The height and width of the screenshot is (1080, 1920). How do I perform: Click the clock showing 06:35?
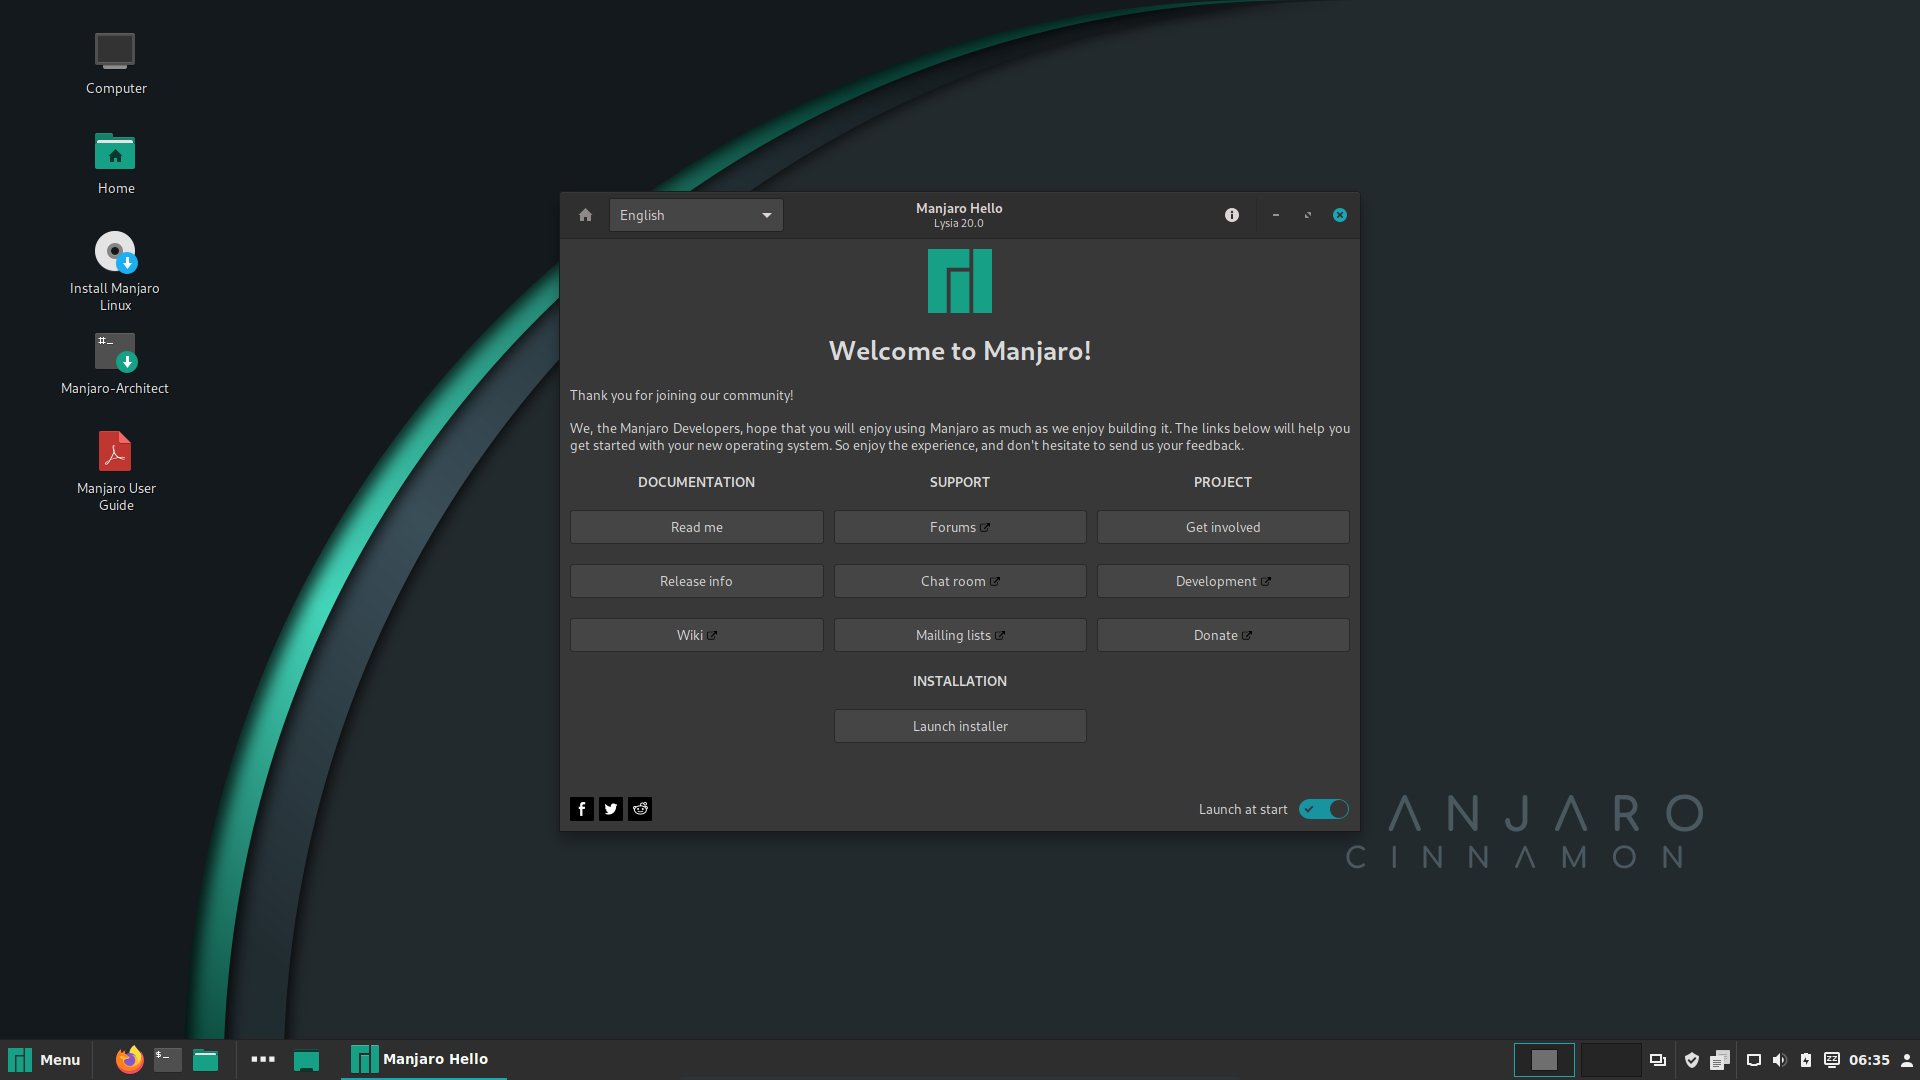(x=1868, y=1060)
